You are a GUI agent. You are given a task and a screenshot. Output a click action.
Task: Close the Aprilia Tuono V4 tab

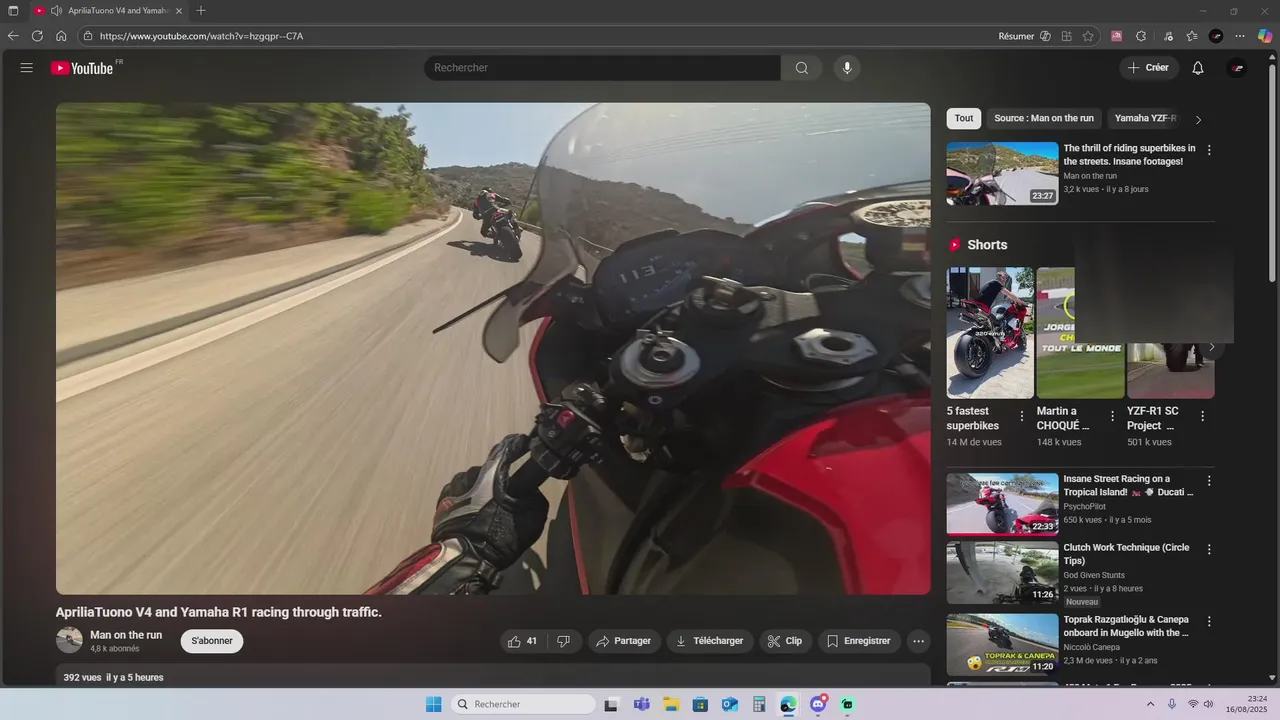pos(179,11)
